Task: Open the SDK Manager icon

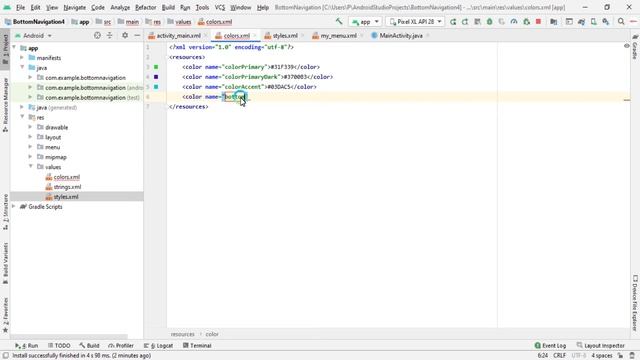Action: pyautogui.click(x=606, y=22)
